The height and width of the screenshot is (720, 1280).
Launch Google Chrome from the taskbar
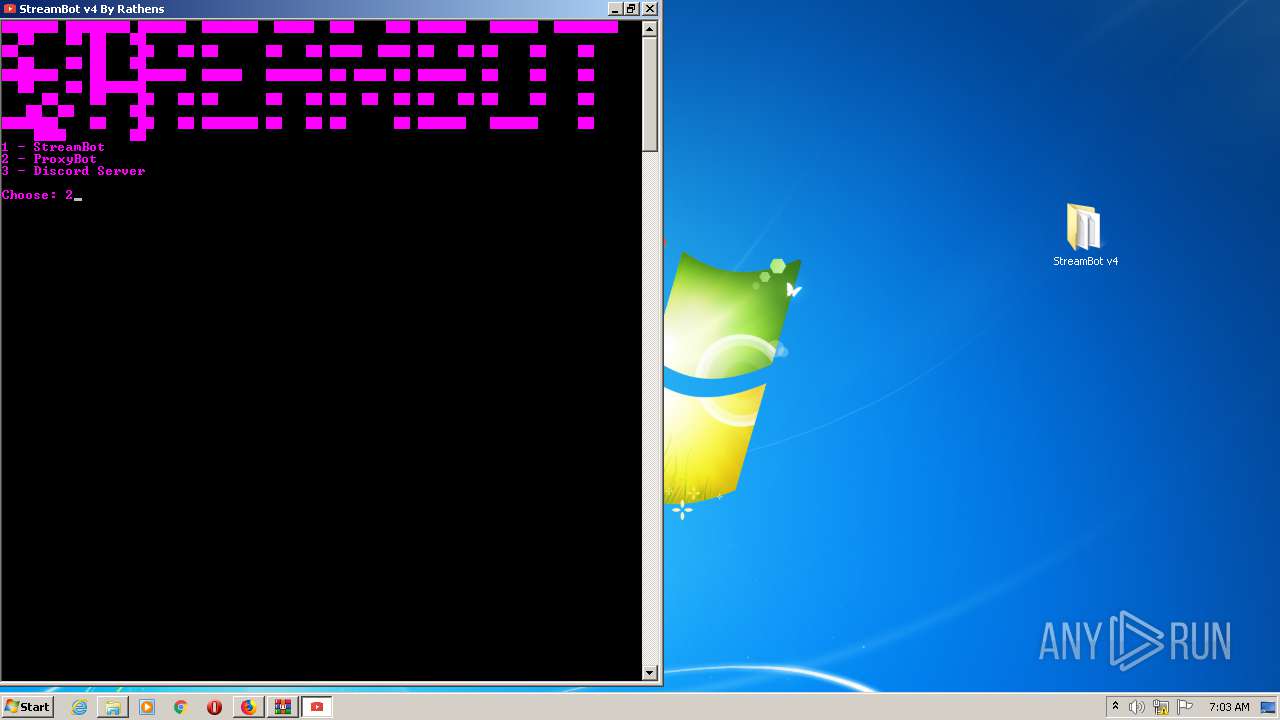181,707
